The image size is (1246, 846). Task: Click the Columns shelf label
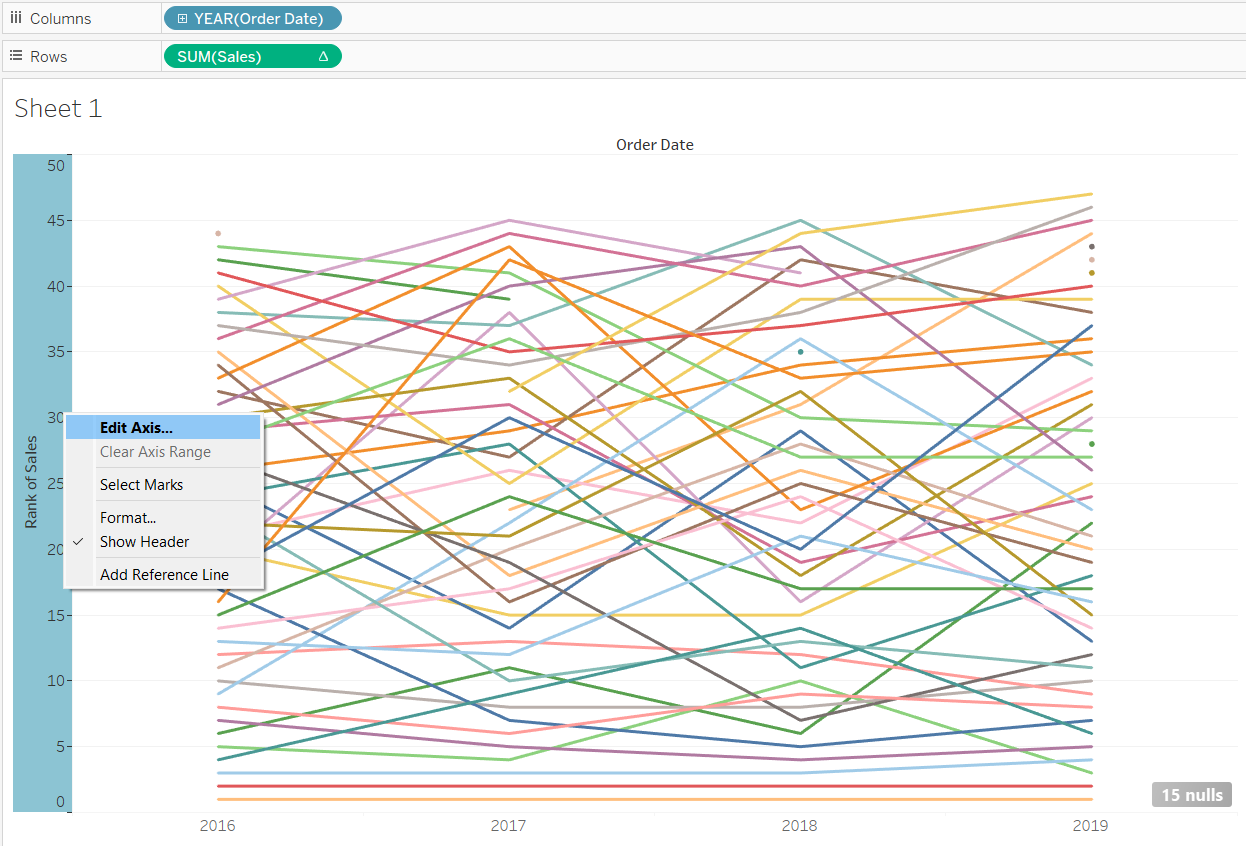(60, 18)
